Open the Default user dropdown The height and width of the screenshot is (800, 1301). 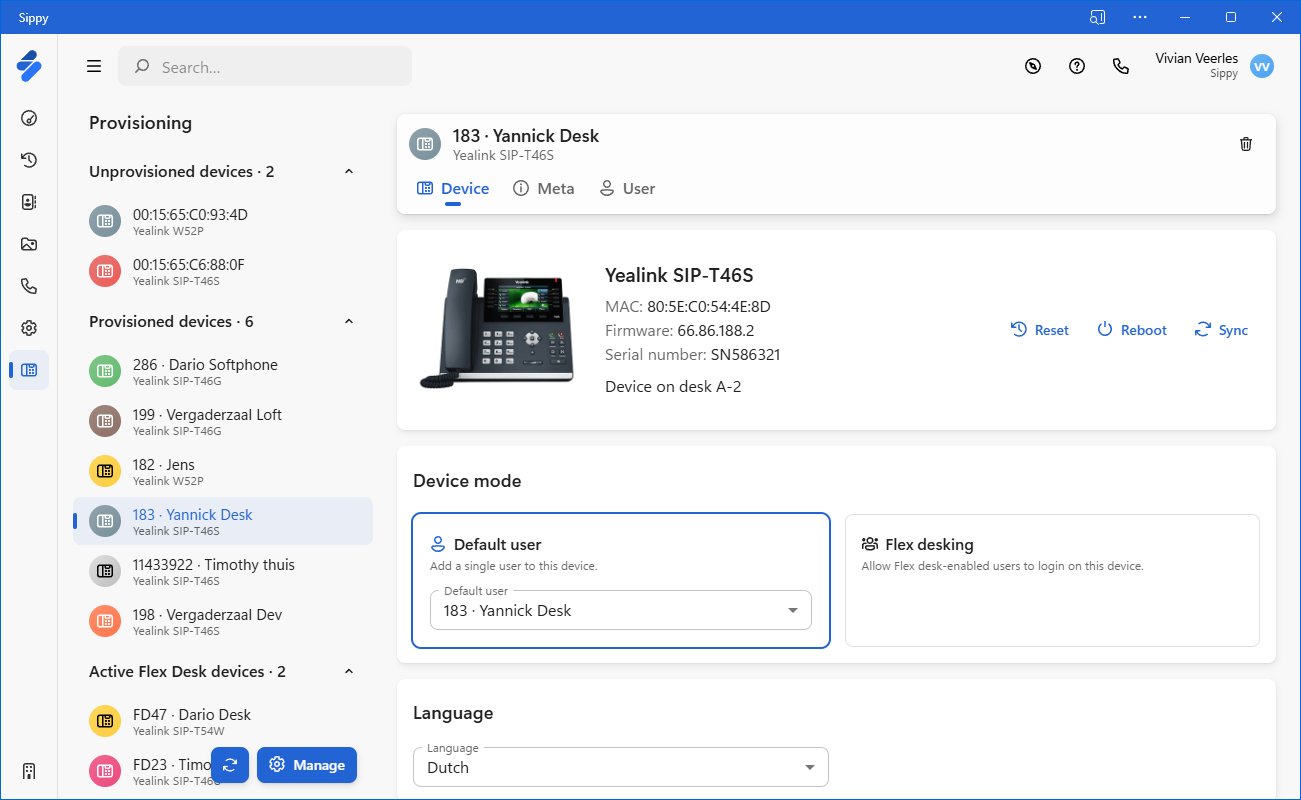[x=620, y=610]
